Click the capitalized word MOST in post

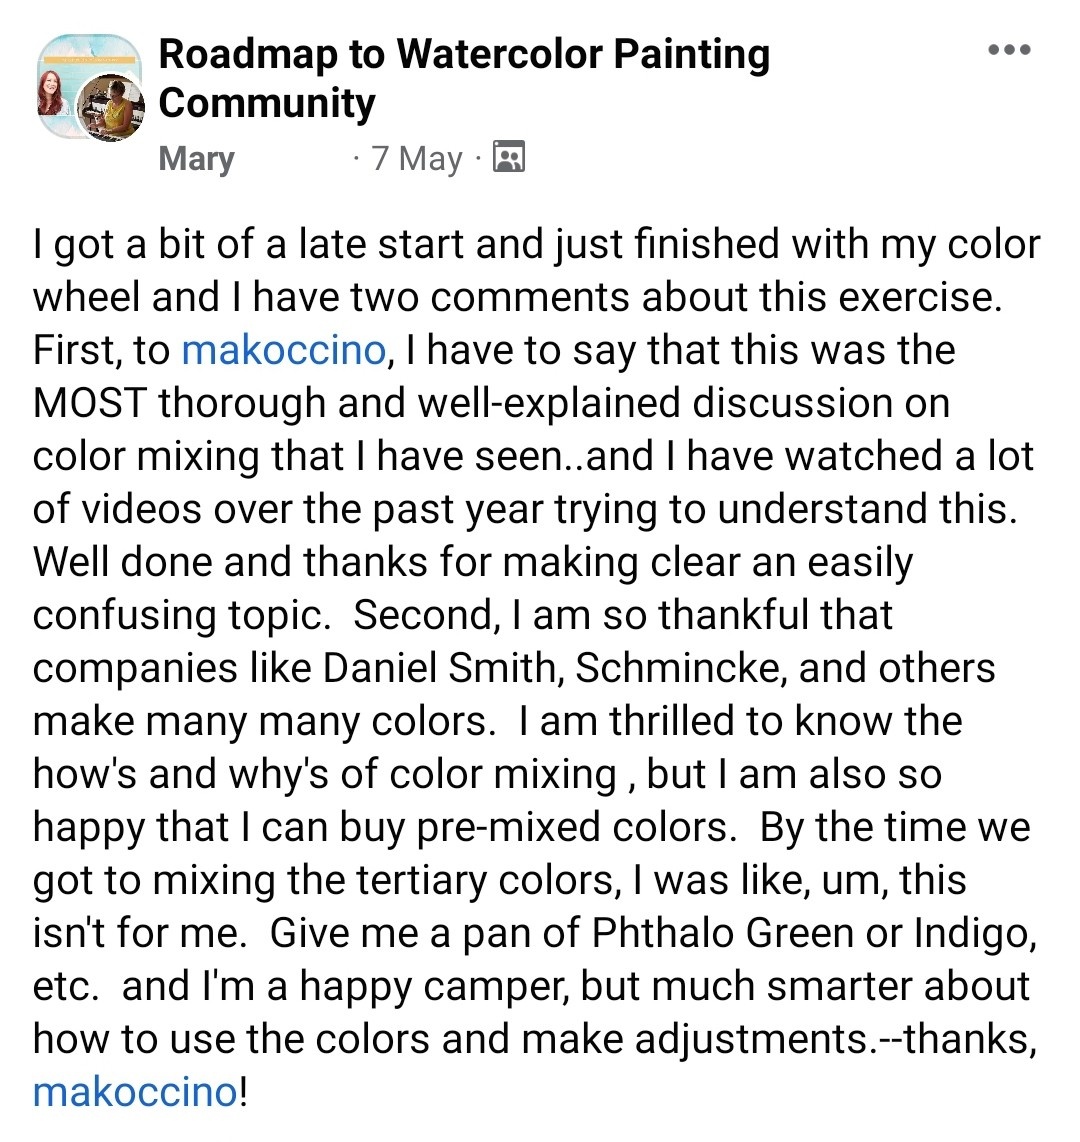click(x=90, y=403)
